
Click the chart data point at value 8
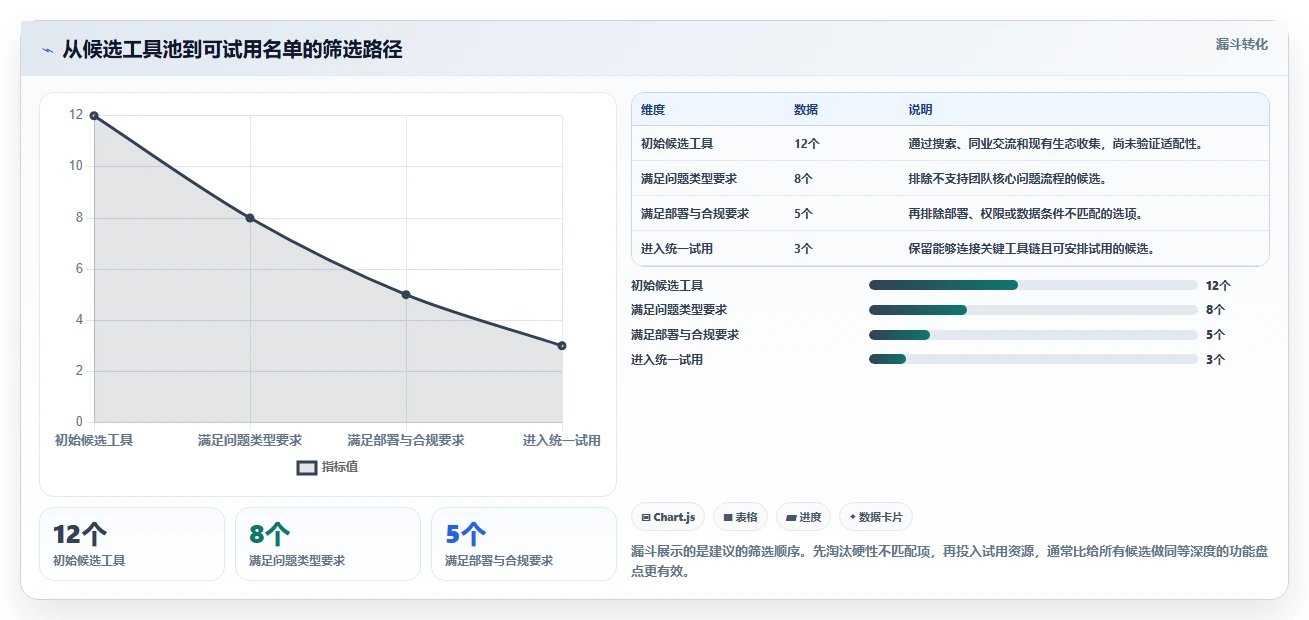click(250, 218)
